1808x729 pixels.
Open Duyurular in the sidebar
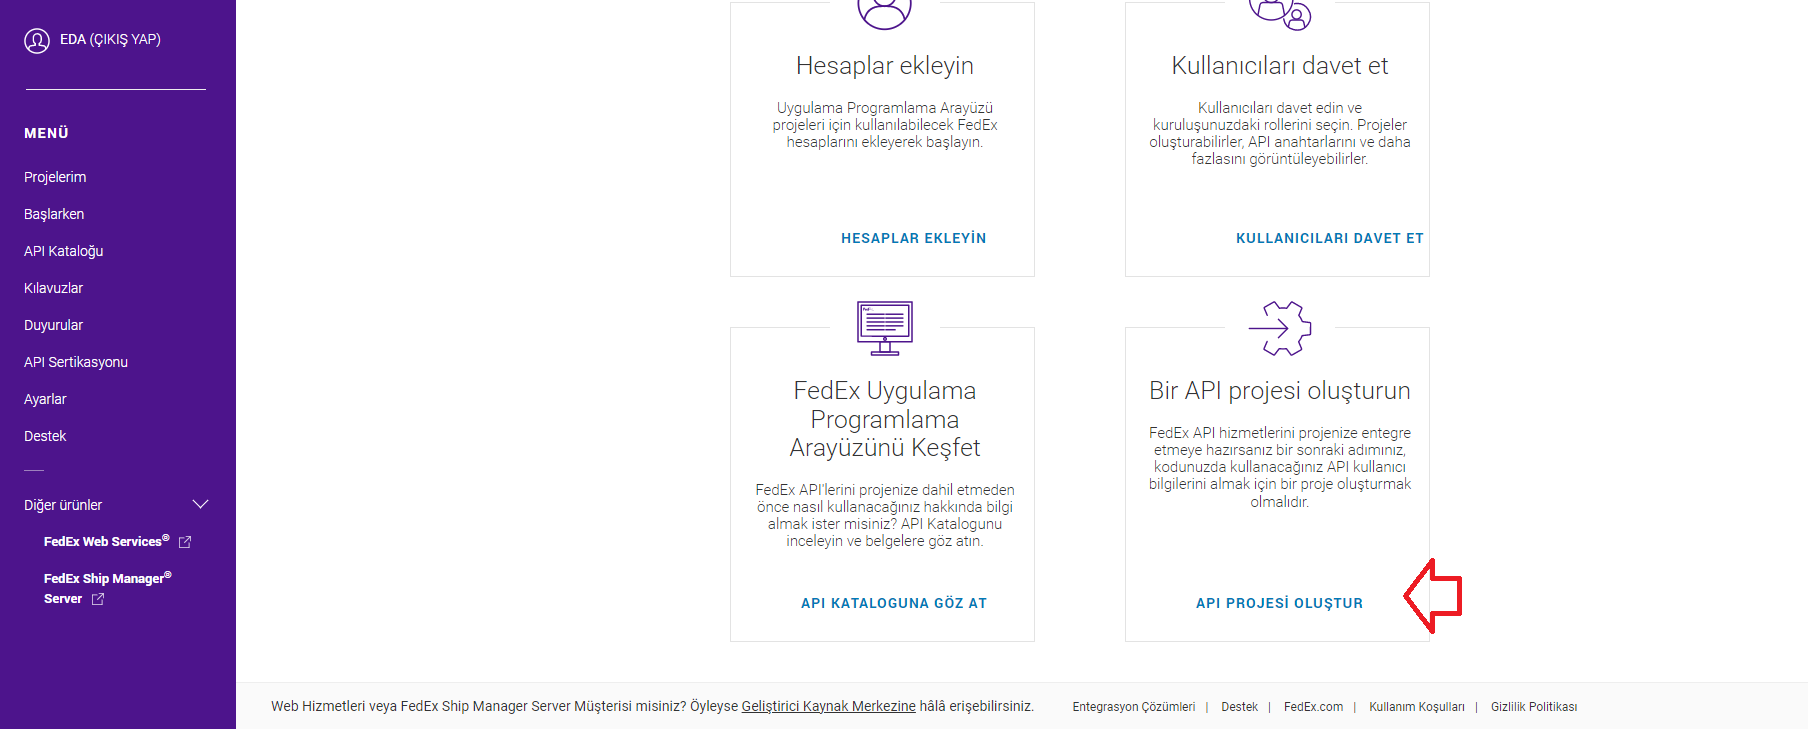click(x=54, y=325)
